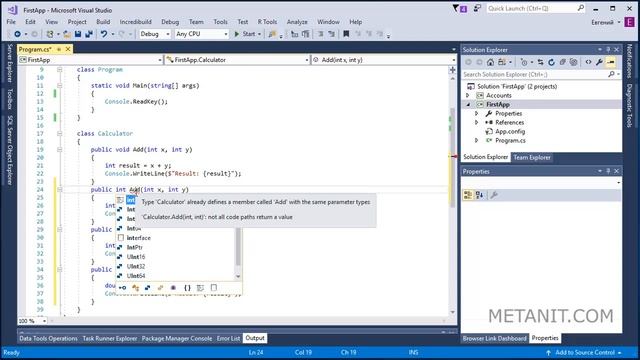
Task: Open the Add(int x, int y) member dropdown
Action: 384,60
